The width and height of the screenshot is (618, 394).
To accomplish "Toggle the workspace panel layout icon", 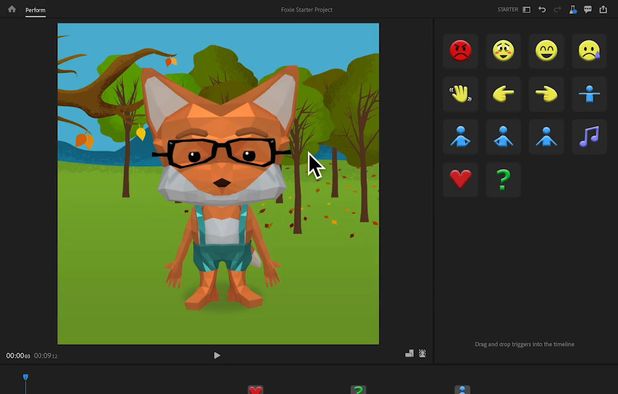I will 527,9.
